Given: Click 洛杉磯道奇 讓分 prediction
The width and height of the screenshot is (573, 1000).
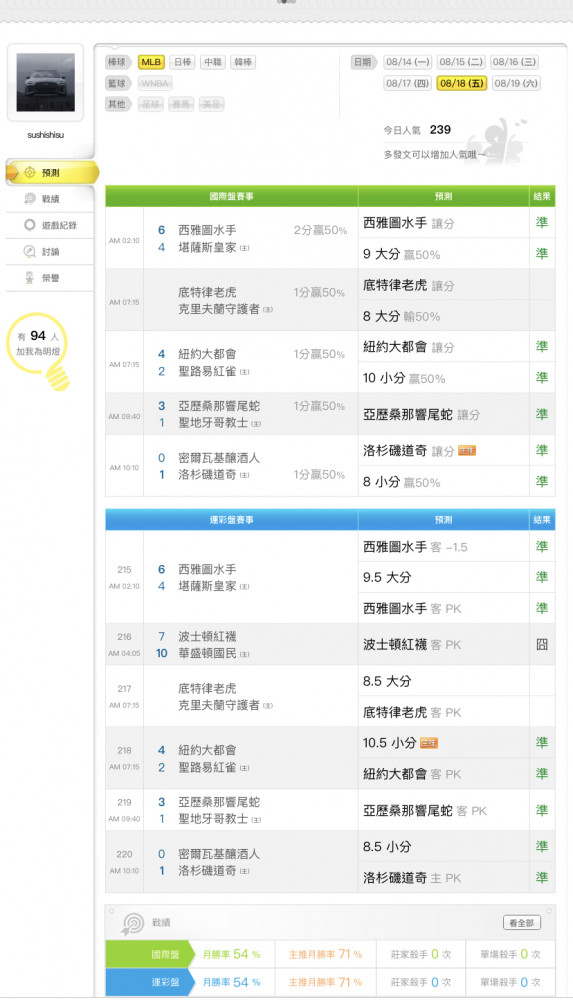Looking at the screenshot, I should (408, 451).
